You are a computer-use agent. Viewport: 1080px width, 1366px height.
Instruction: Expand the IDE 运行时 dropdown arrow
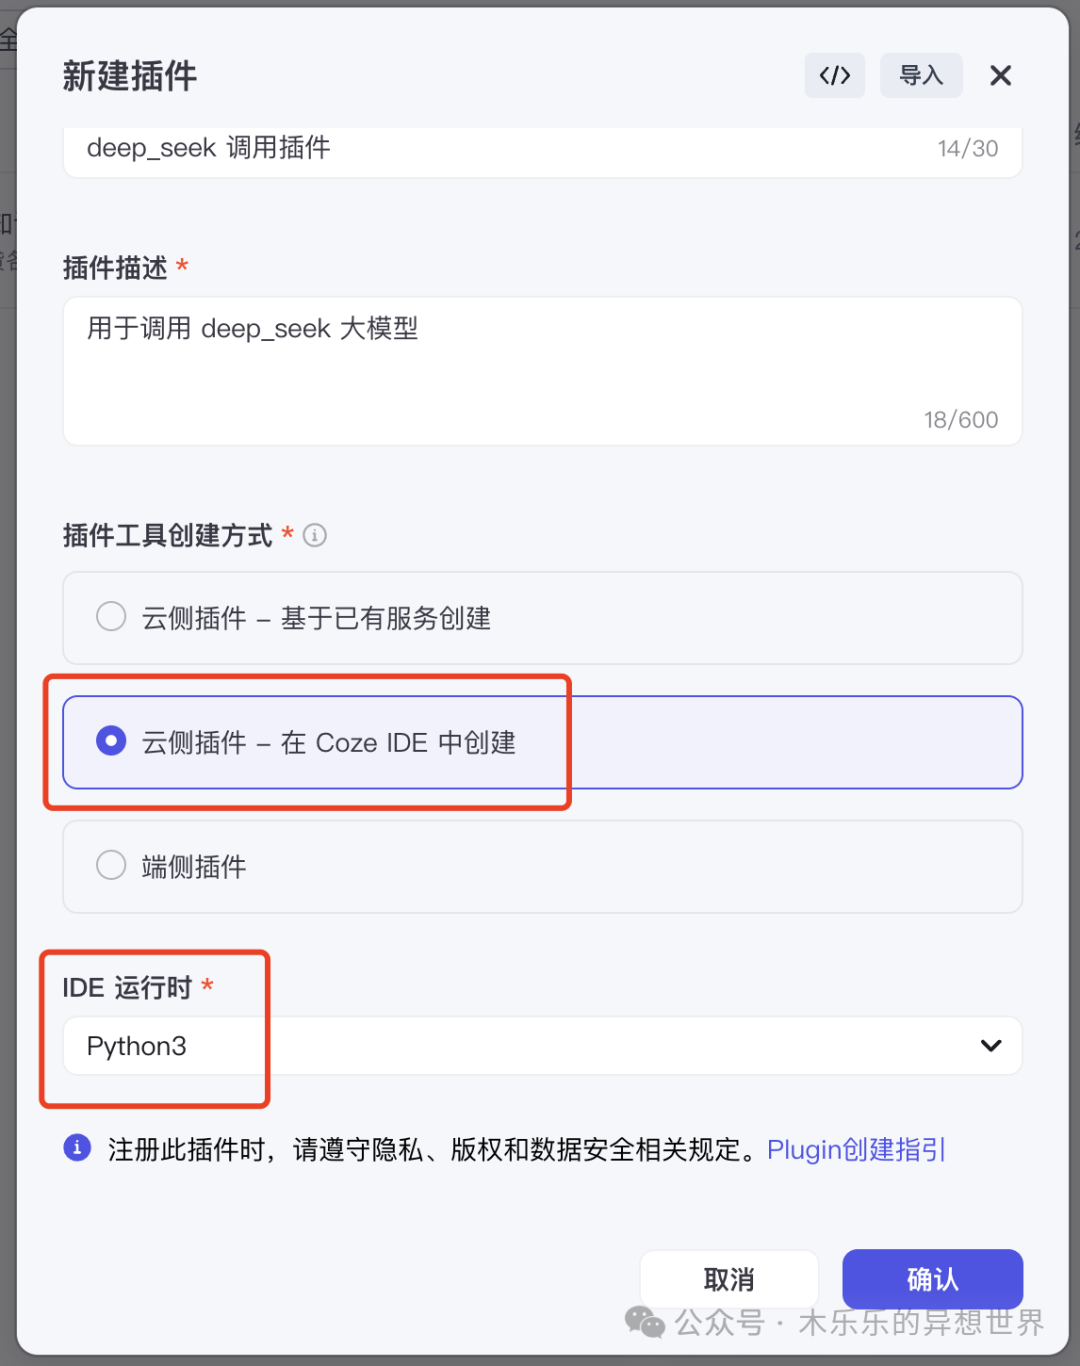click(990, 1046)
